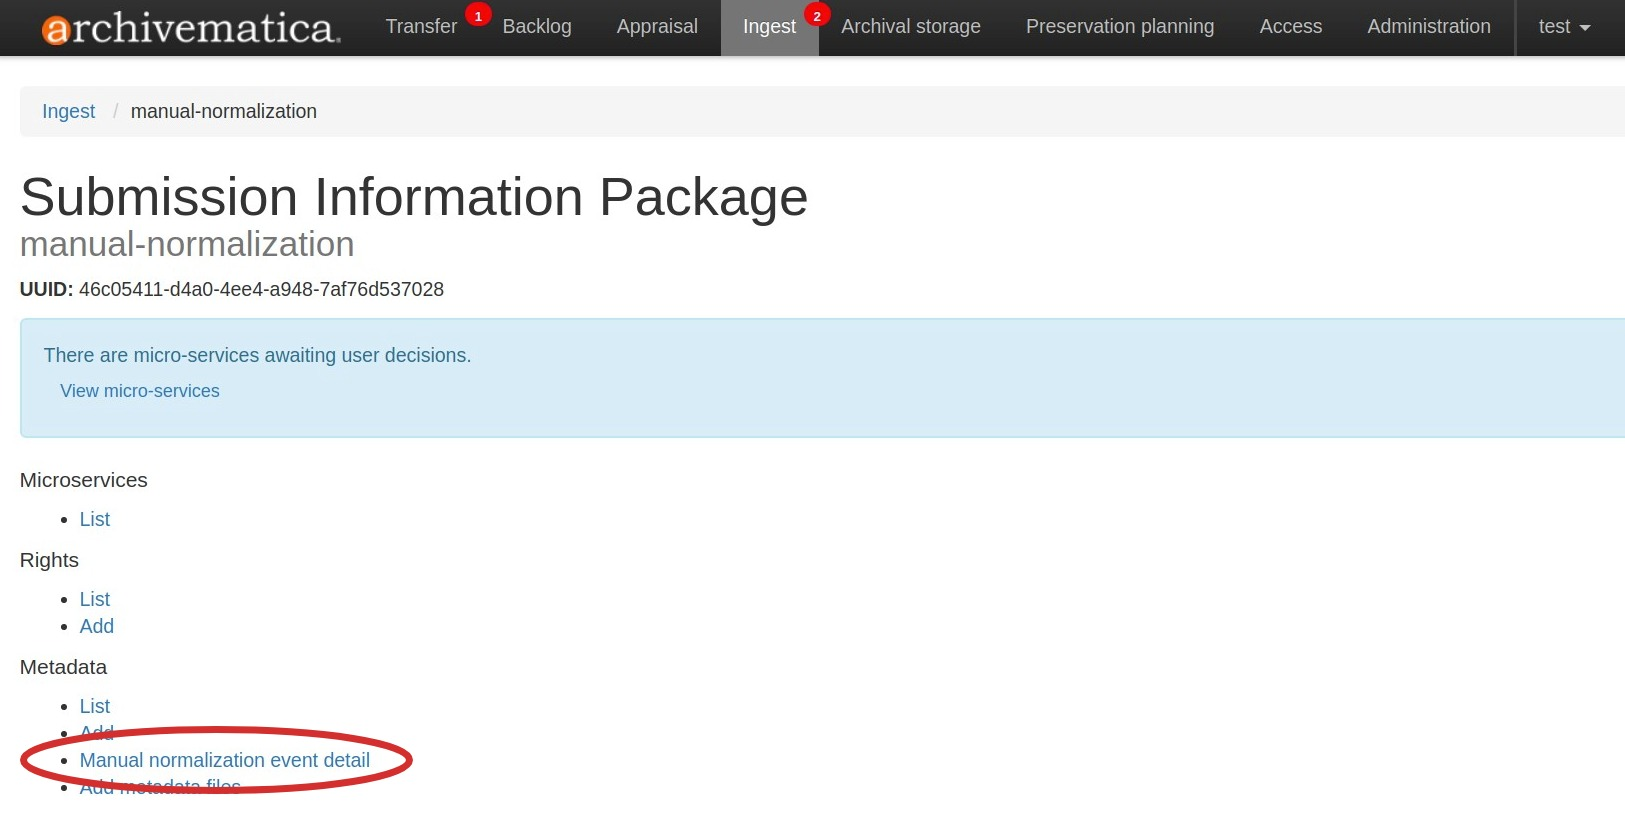
Task: Click the Ingest notification badge
Action: [x=817, y=16]
